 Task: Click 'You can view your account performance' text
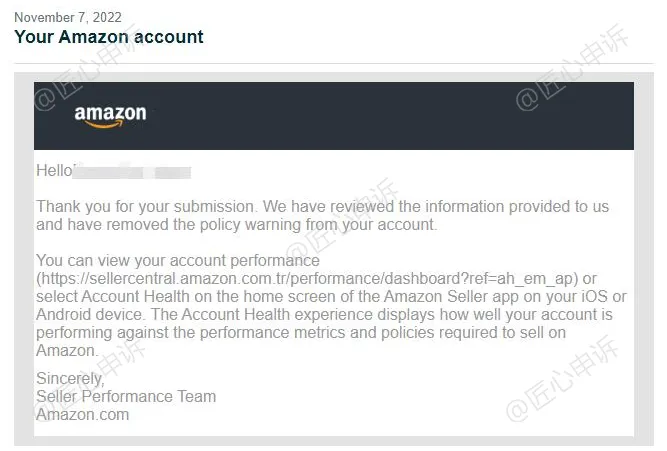coord(178,260)
